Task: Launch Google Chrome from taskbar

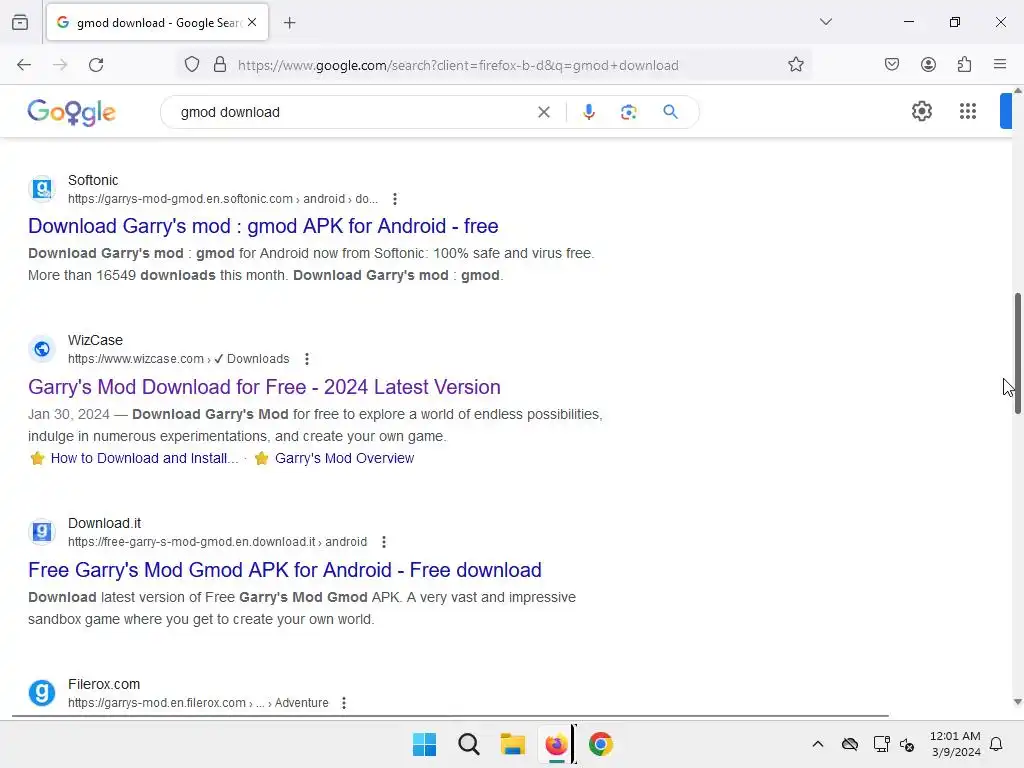Action: click(600, 744)
